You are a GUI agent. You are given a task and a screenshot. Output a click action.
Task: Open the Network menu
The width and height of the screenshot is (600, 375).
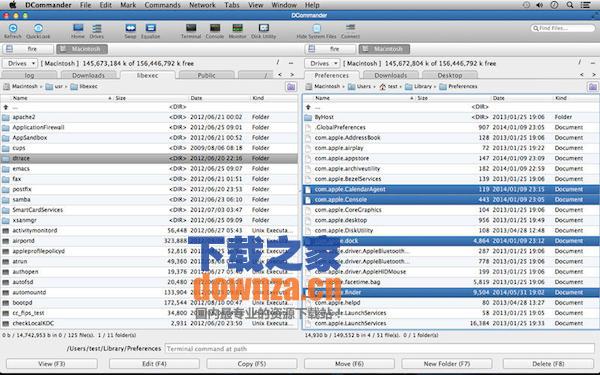point(202,5)
